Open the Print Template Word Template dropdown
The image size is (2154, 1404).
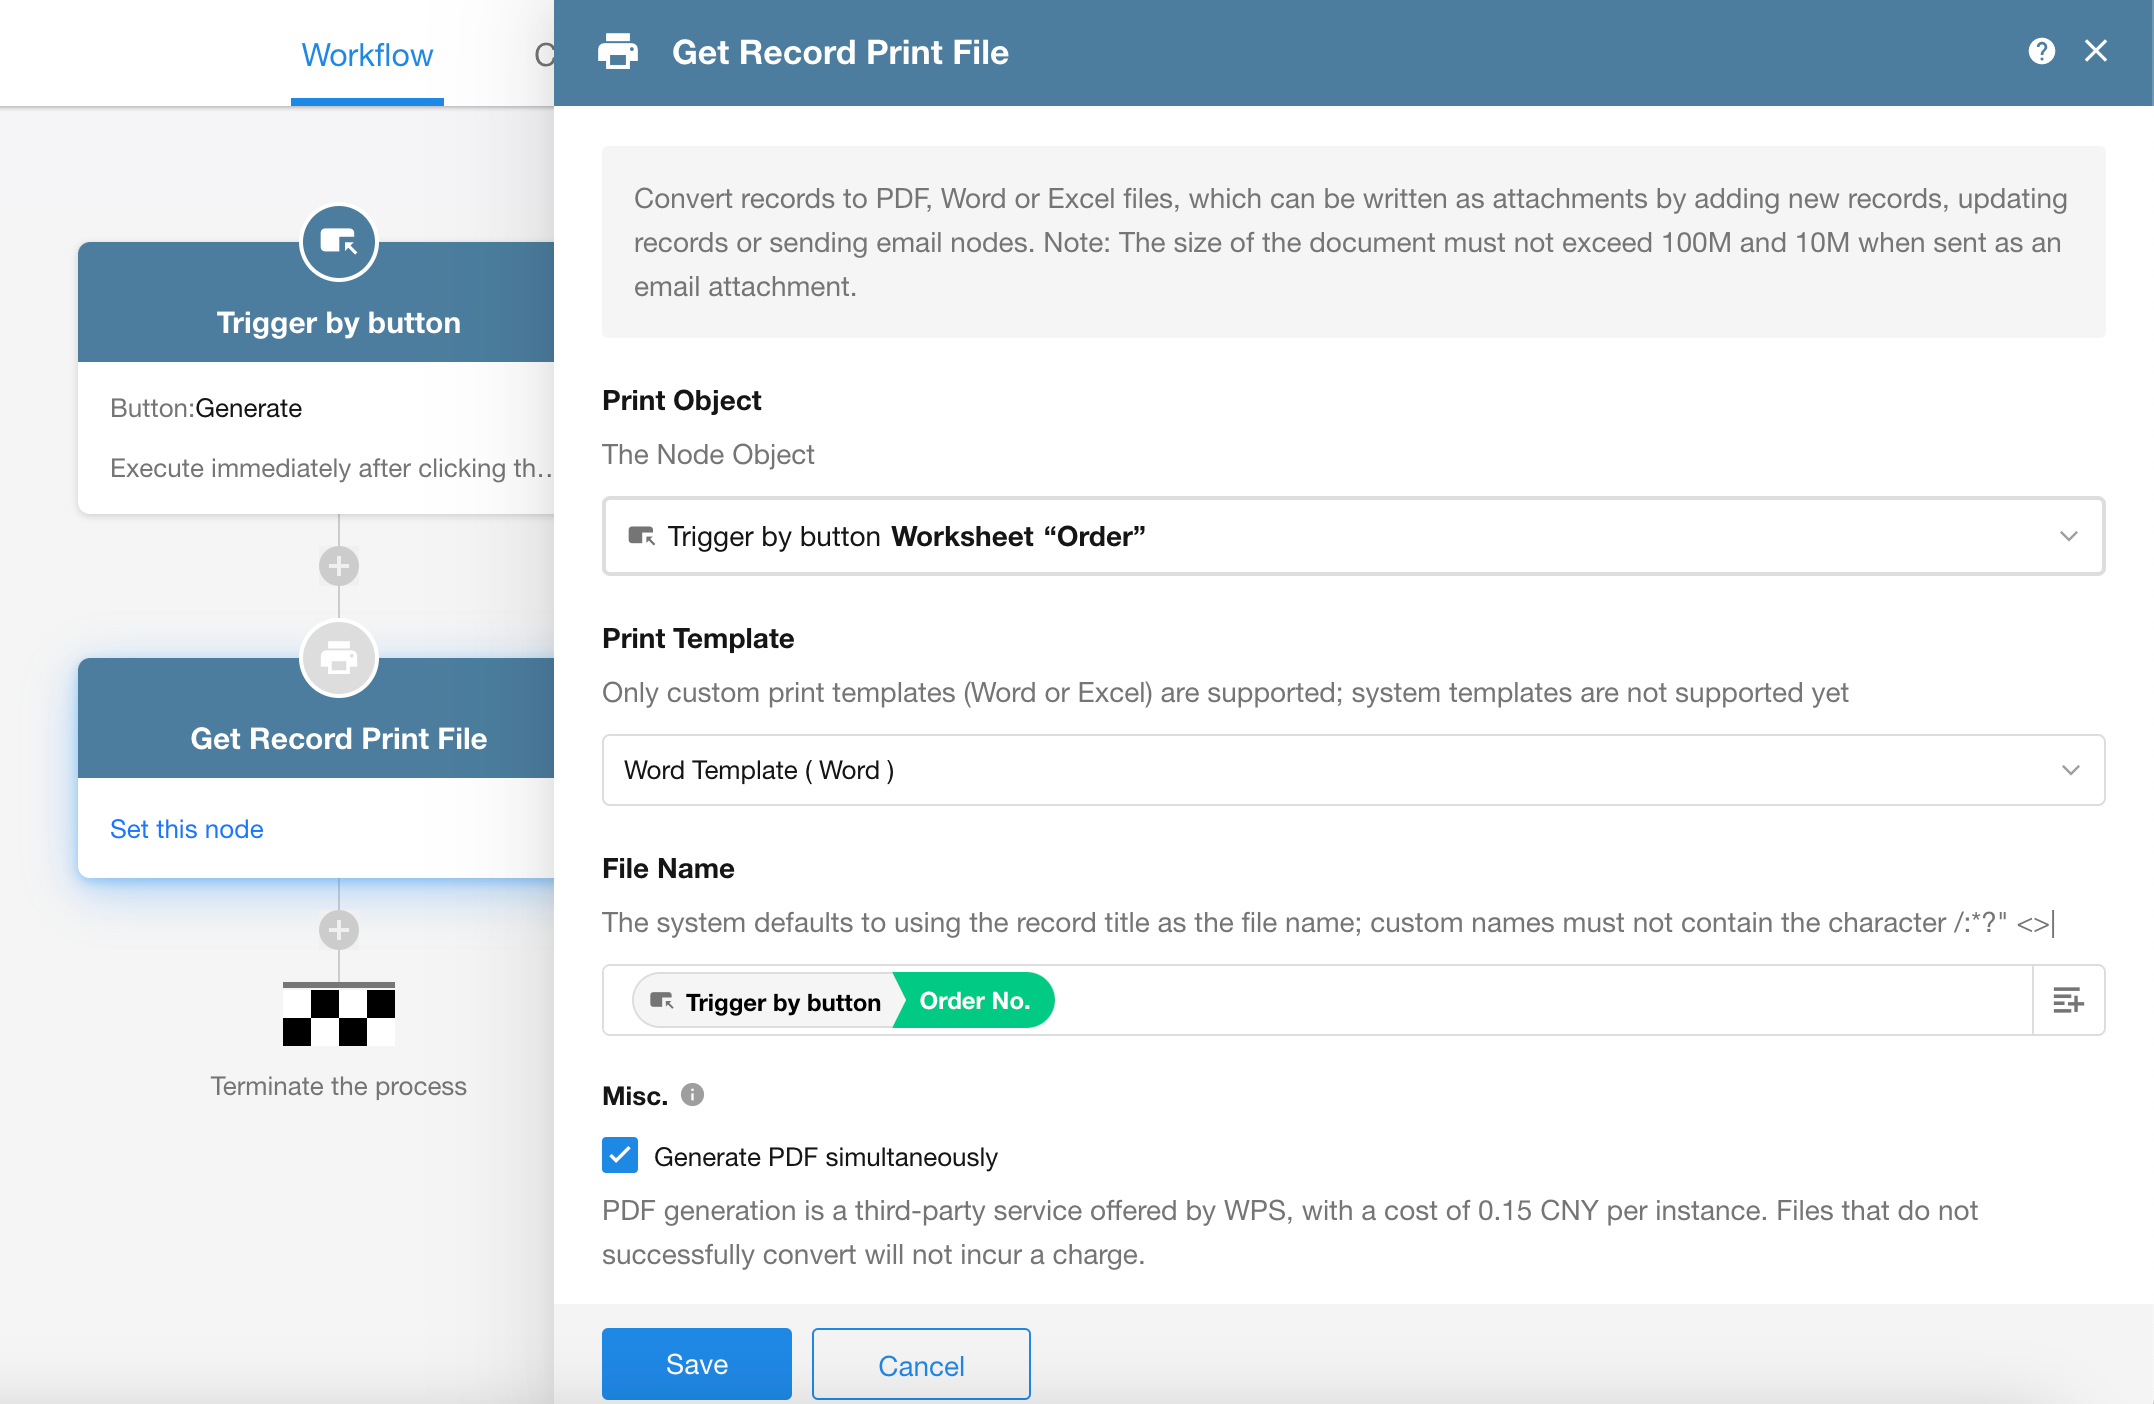(x=1353, y=770)
